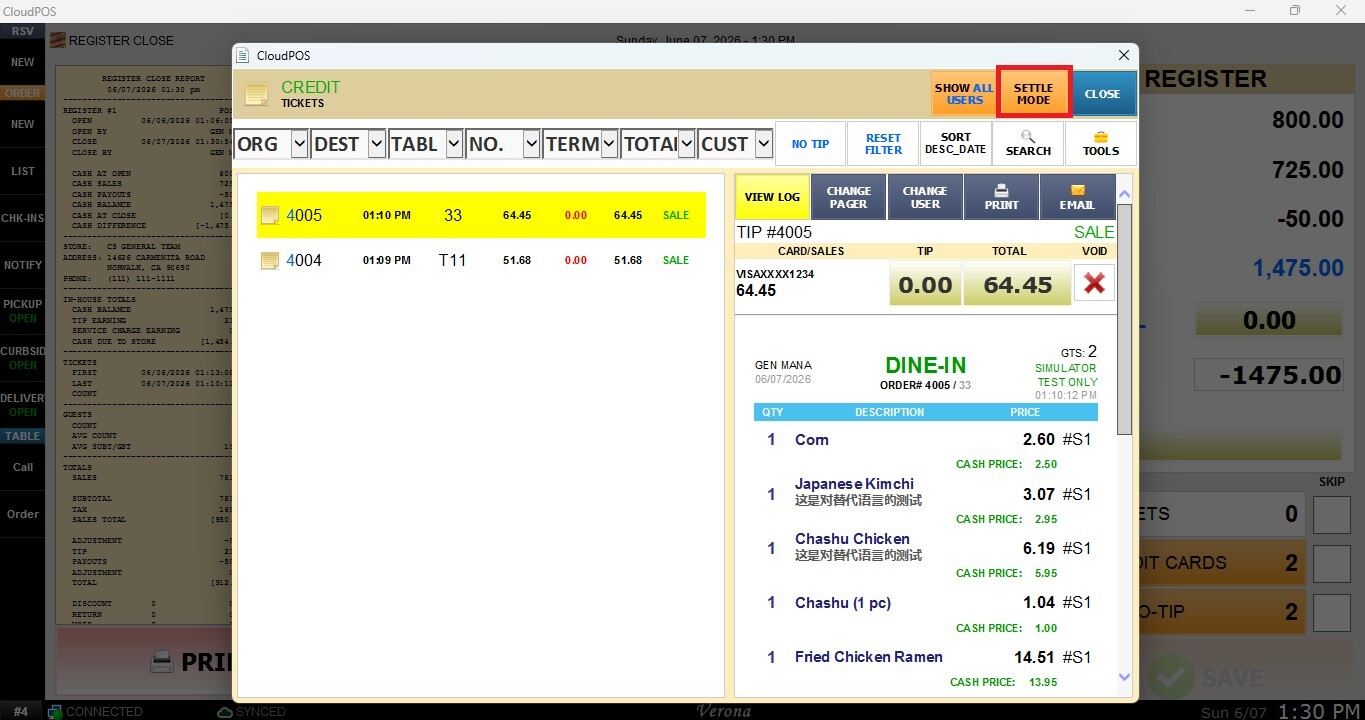Click RESET FILTER

click(x=883, y=144)
